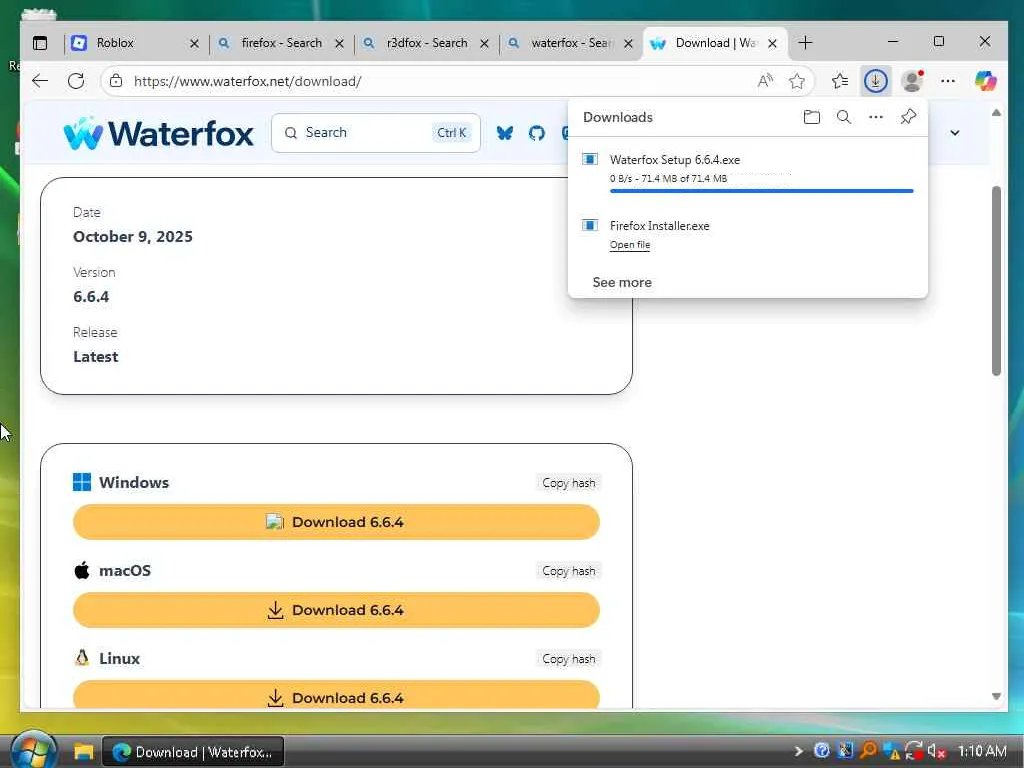Viewport: 1024px width, 768px height.
Task: Expand the site header chevron dropdown
Action: (x=955, y=133)
